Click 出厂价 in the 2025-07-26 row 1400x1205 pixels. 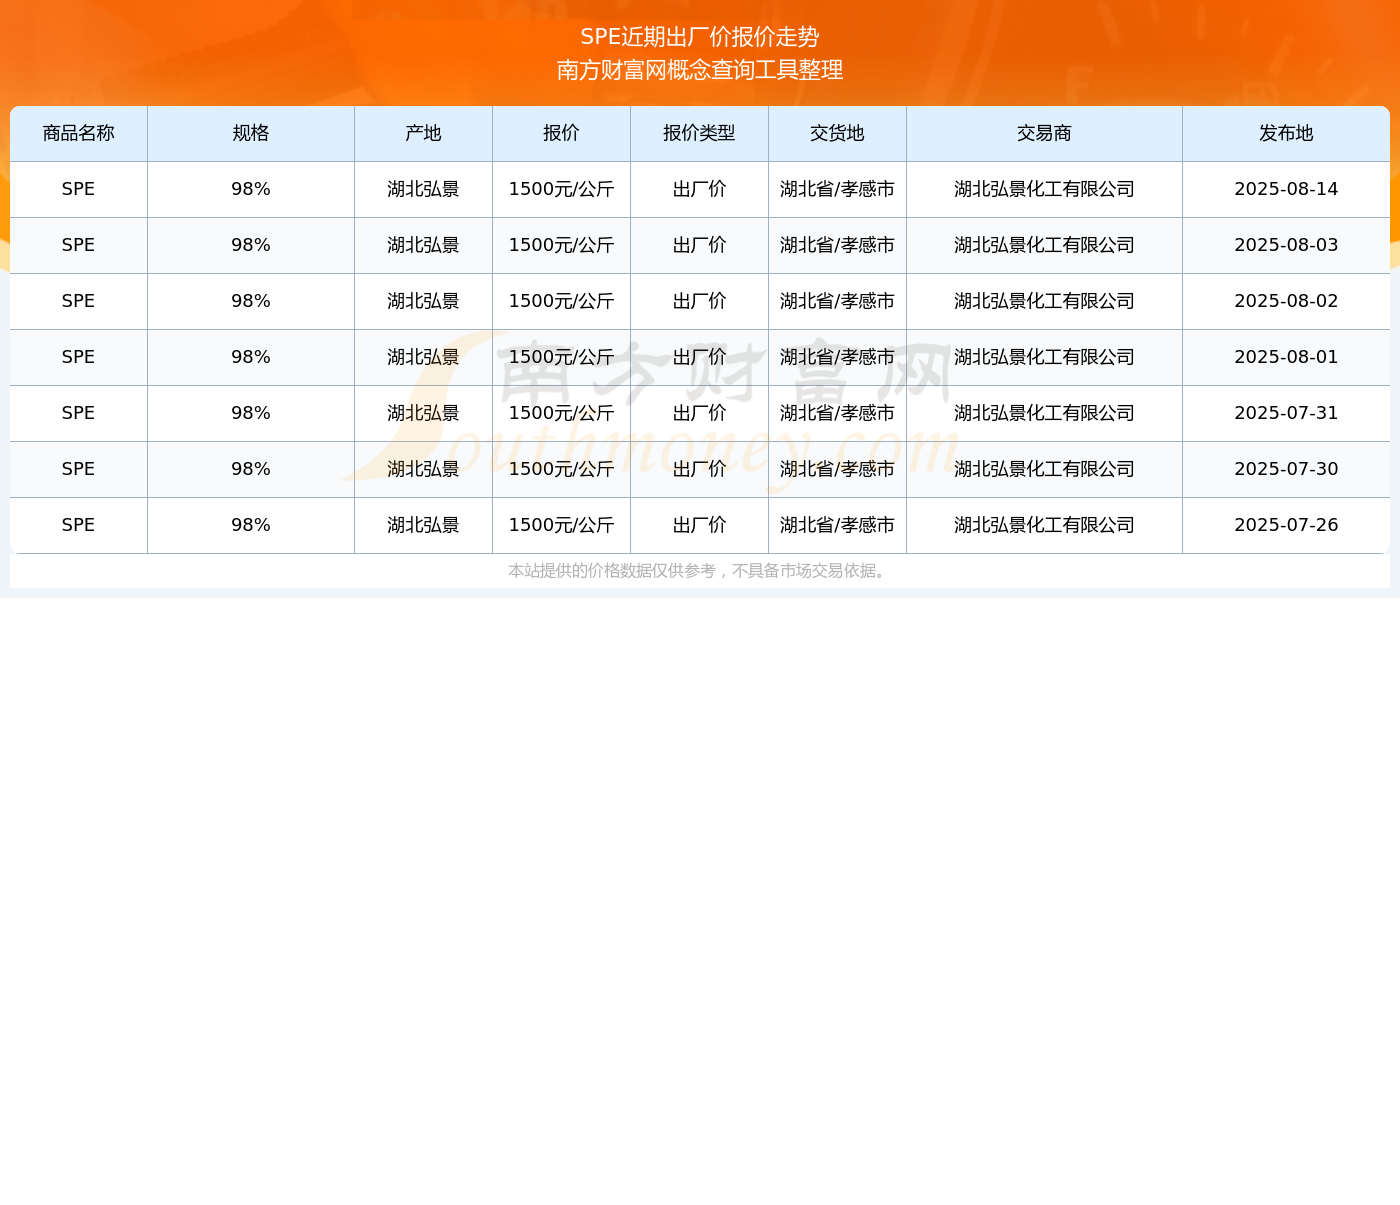coord(699,525)
